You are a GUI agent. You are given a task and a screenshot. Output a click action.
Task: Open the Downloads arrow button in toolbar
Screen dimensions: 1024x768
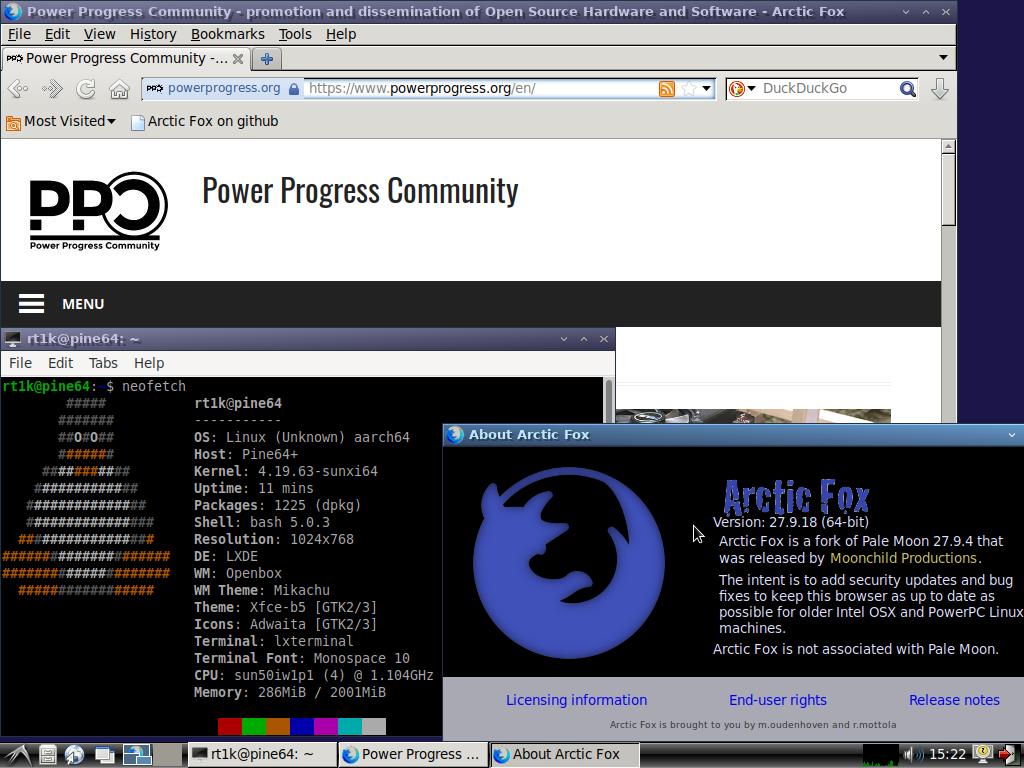(x=940, y=88)
